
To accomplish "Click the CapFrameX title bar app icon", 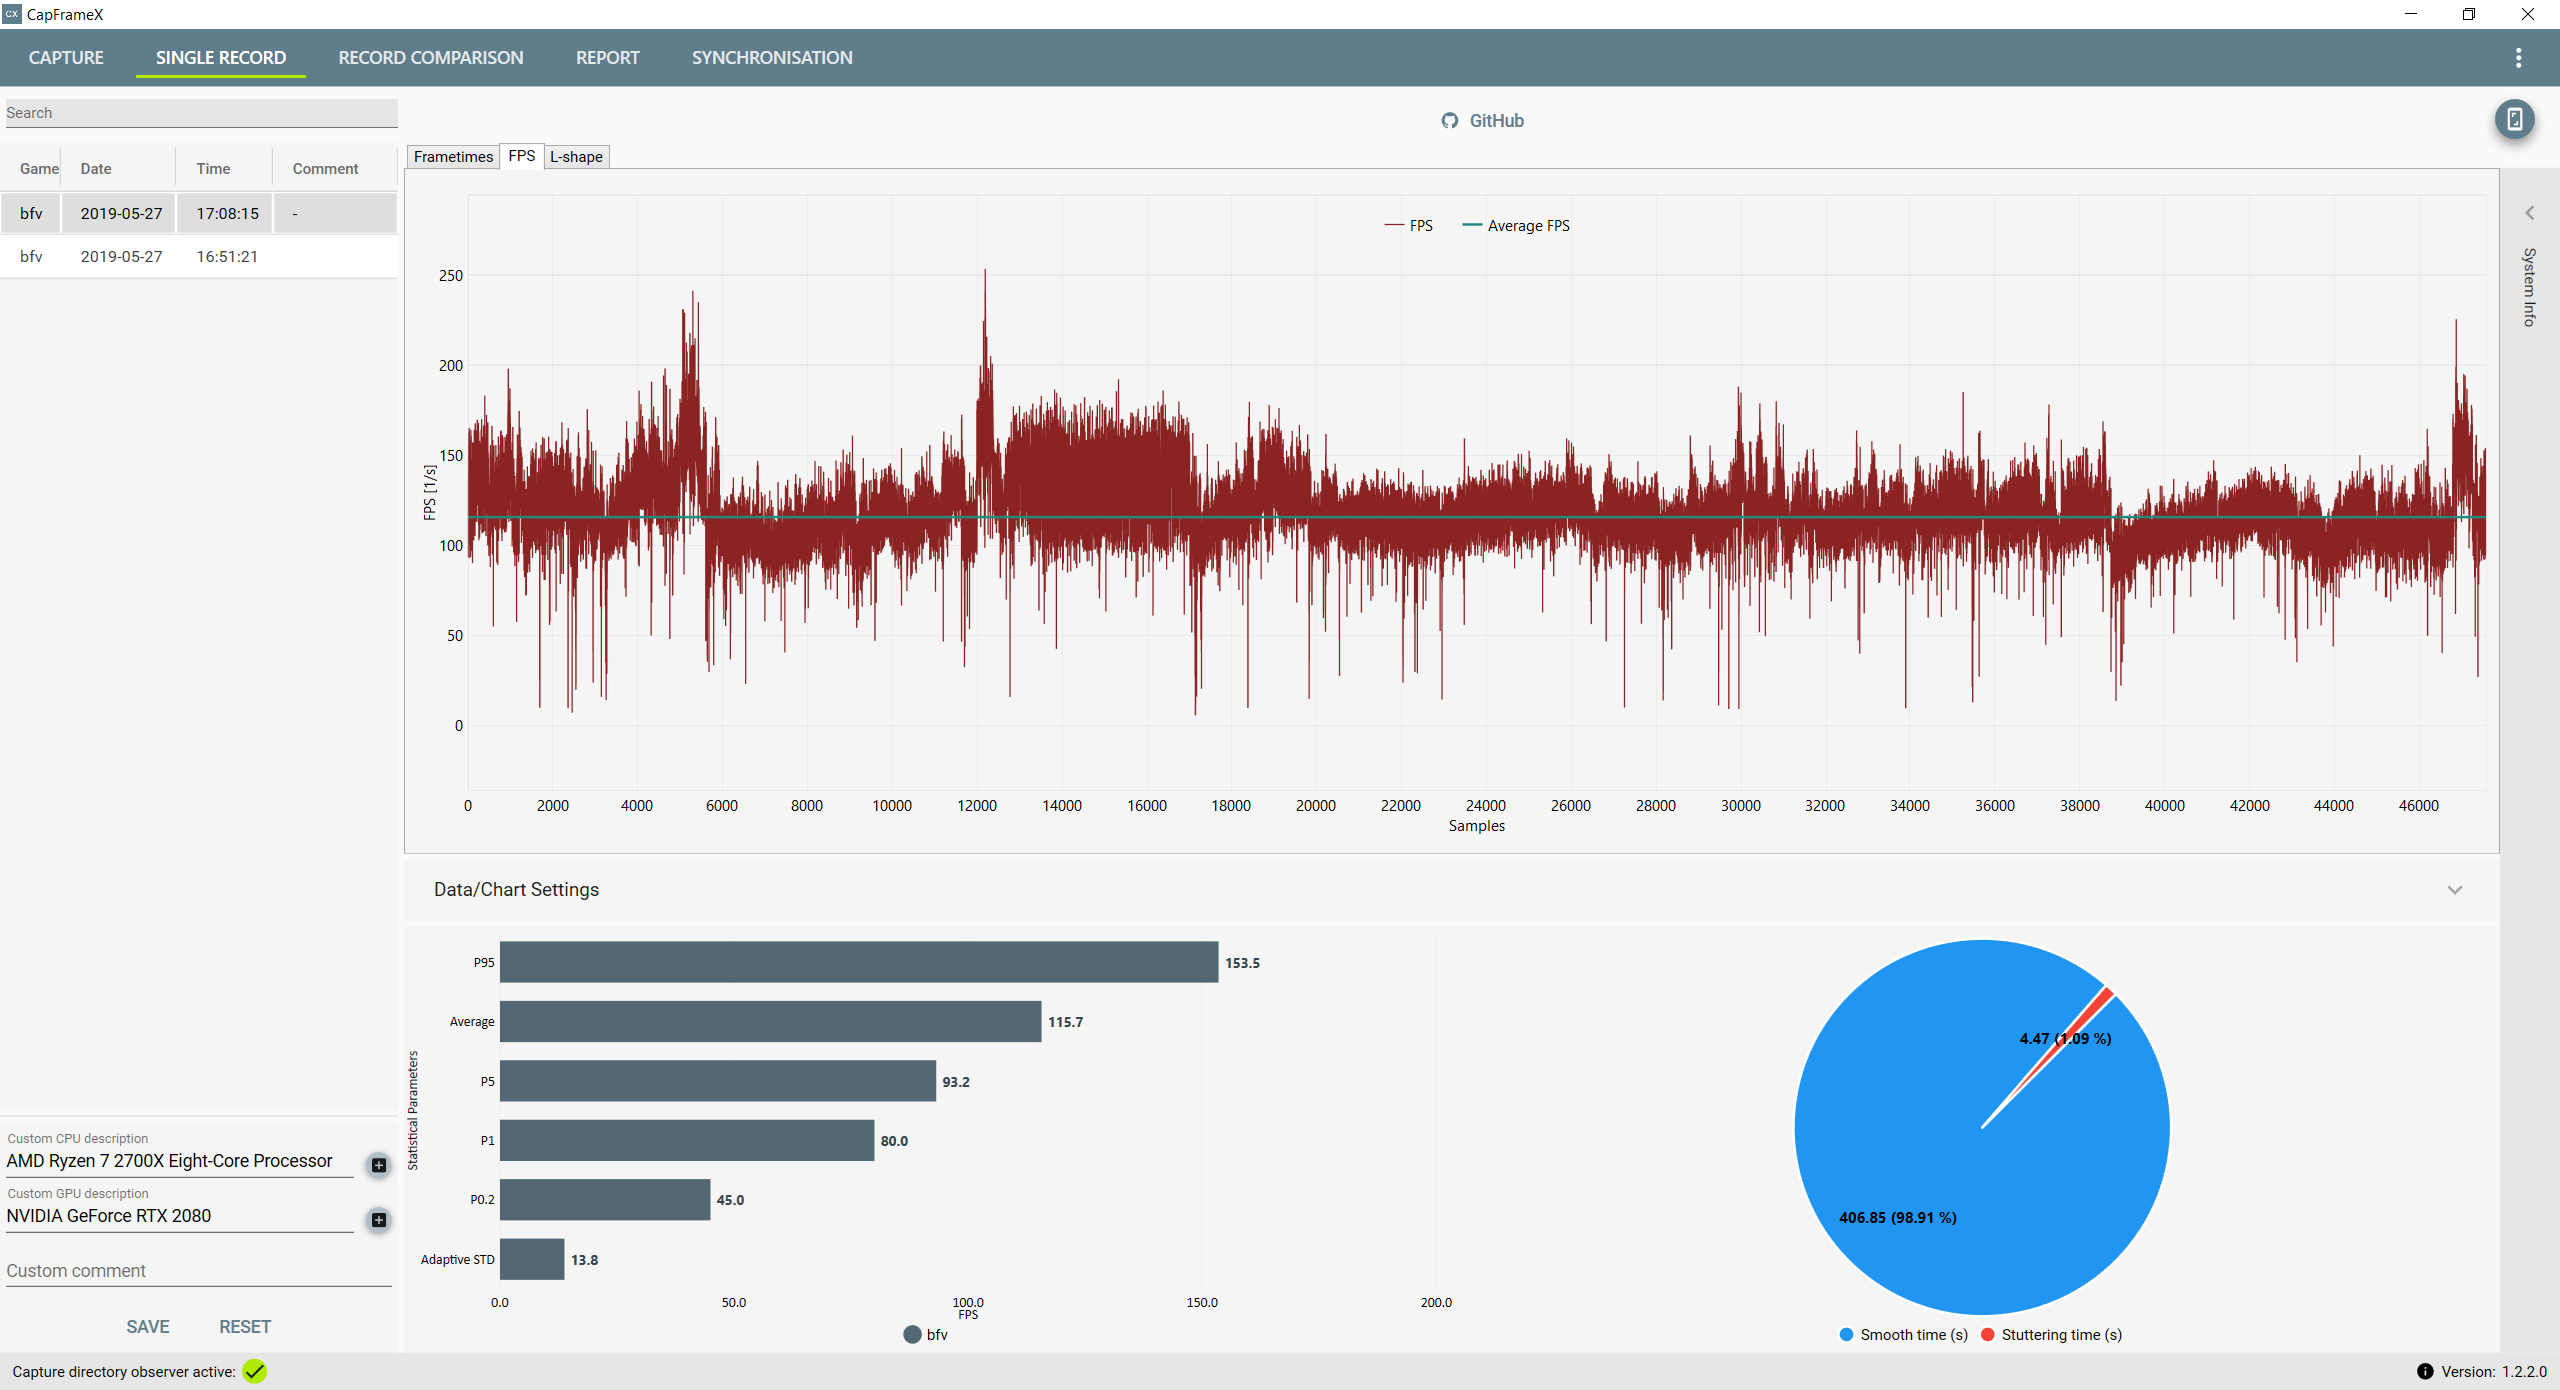I will point(12,14).
